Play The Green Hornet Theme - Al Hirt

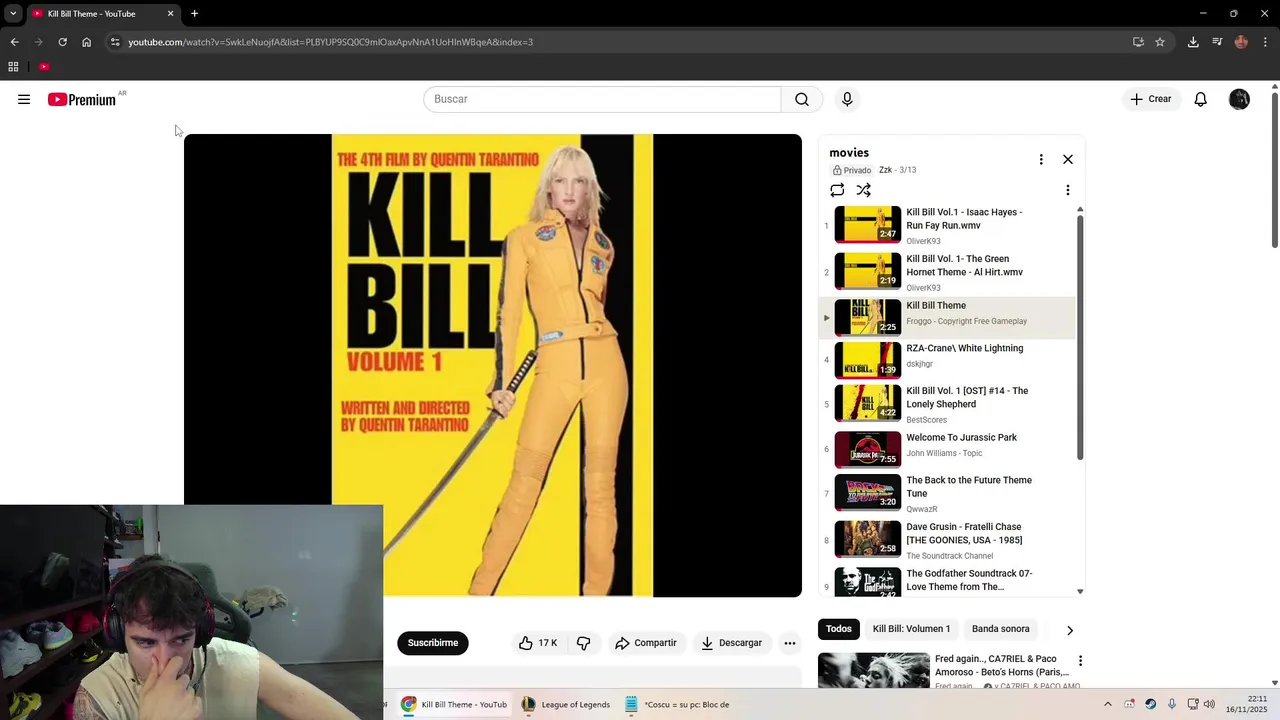click(947, 272)
